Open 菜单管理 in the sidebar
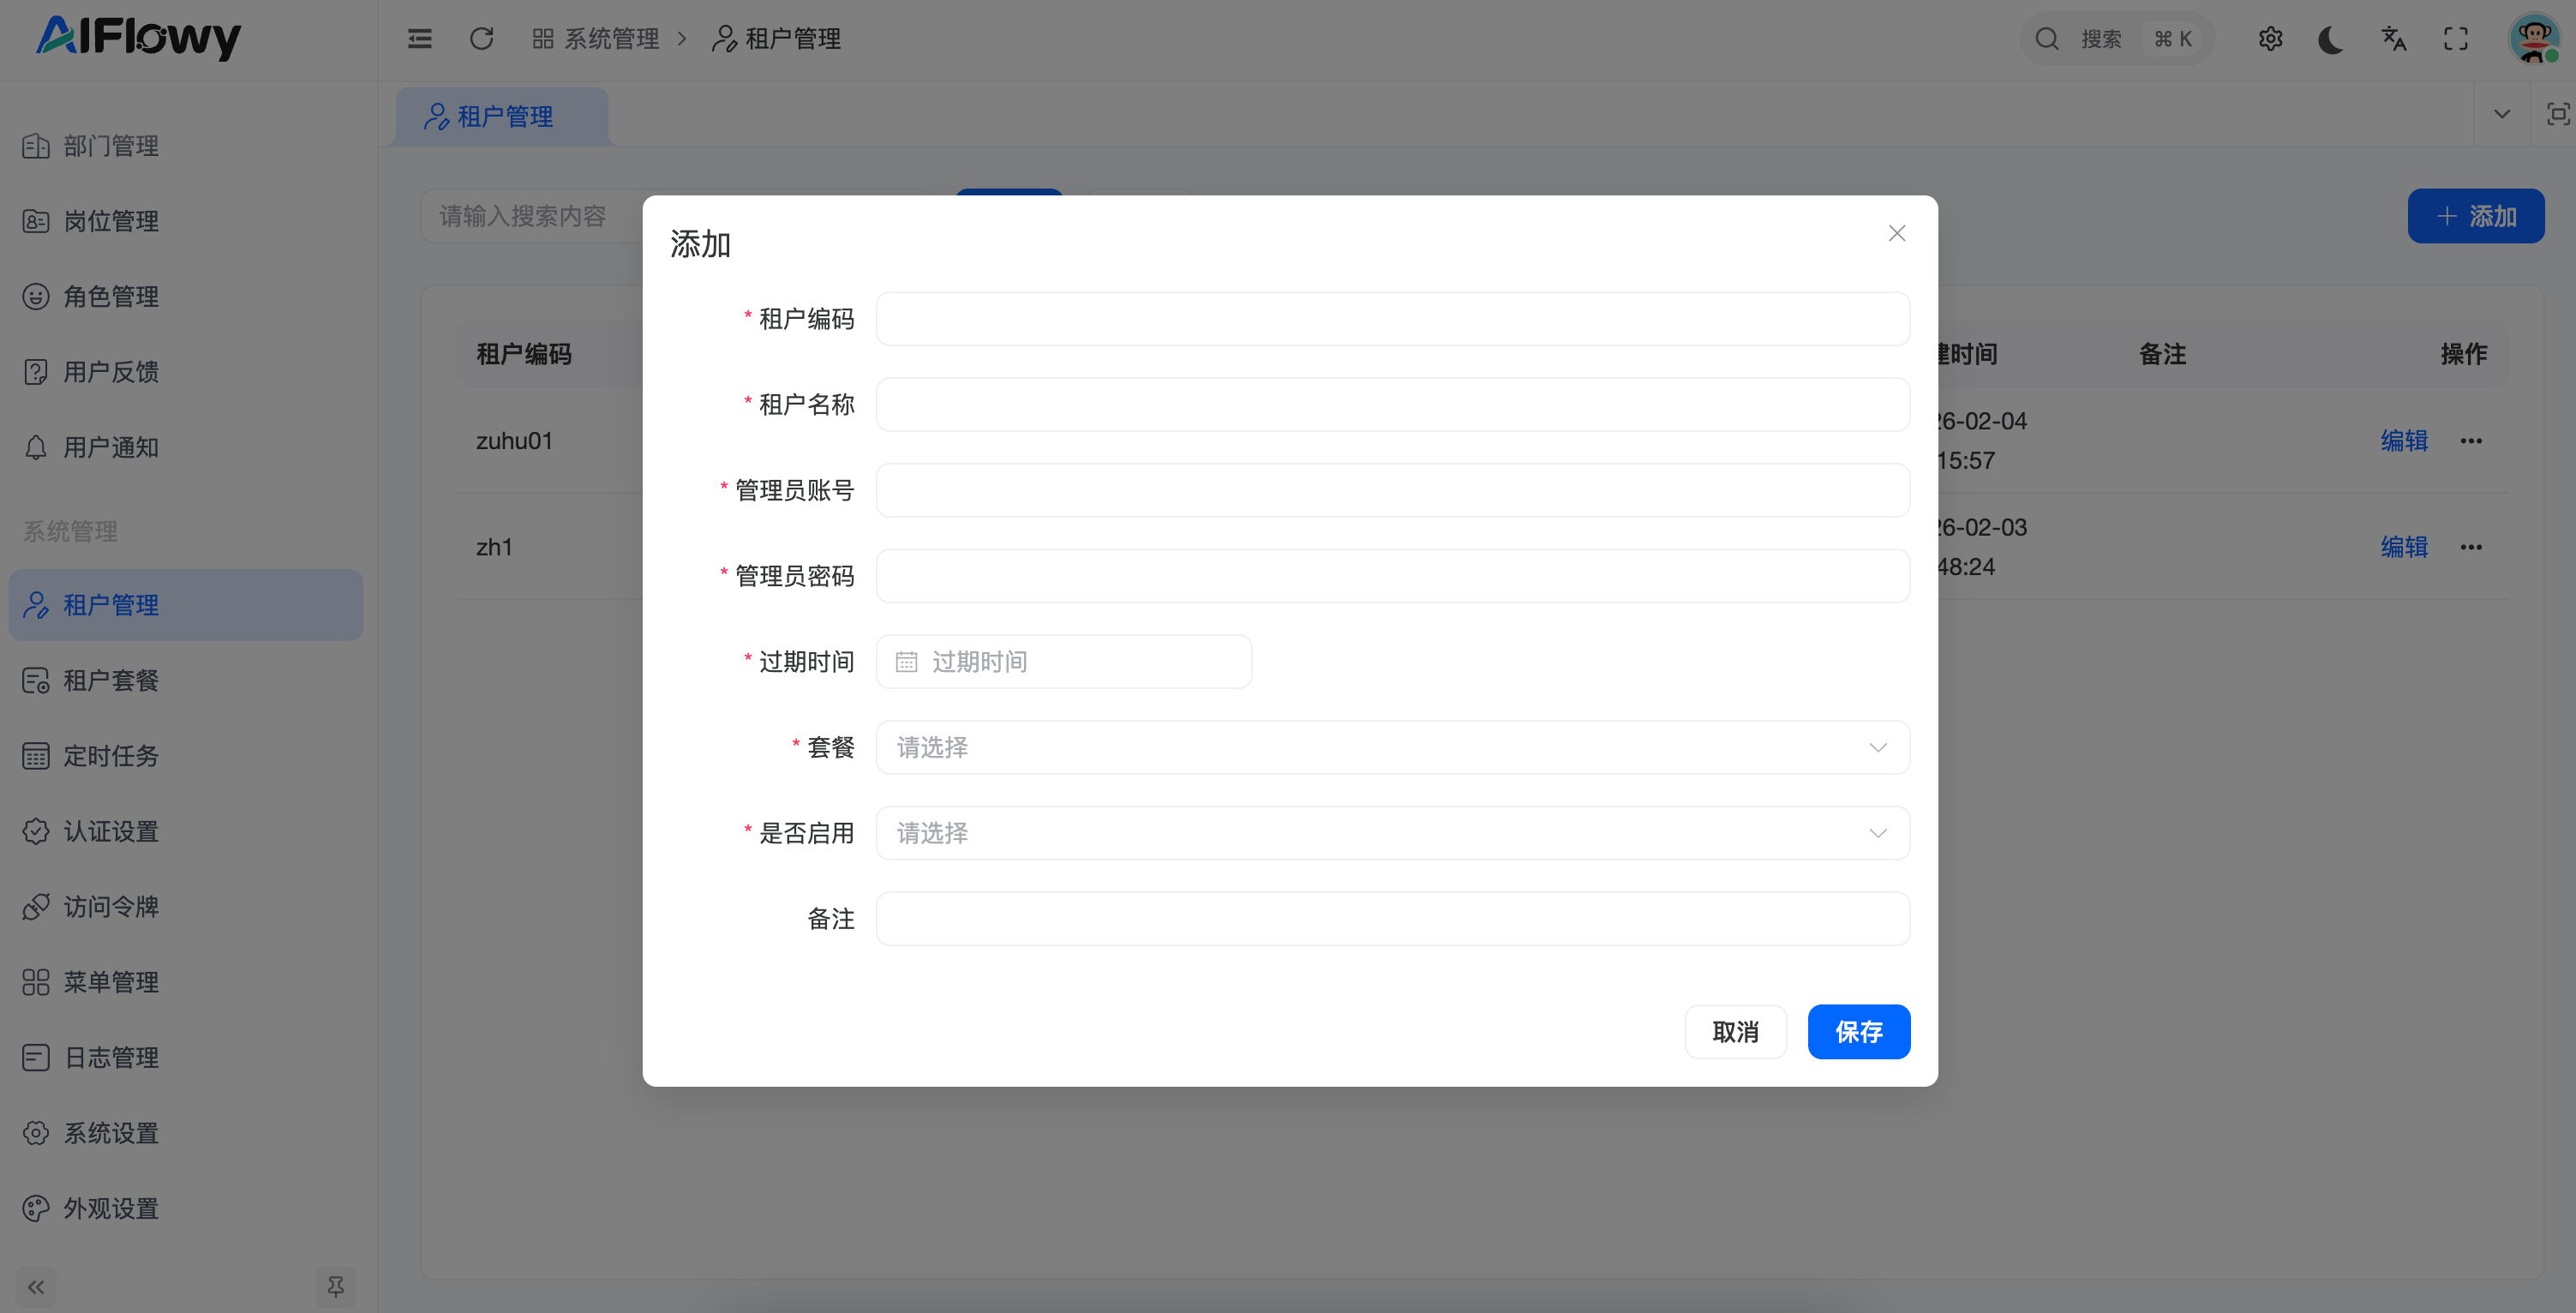This screenshot has height=1313, width=2576. (x=111, y=982)
